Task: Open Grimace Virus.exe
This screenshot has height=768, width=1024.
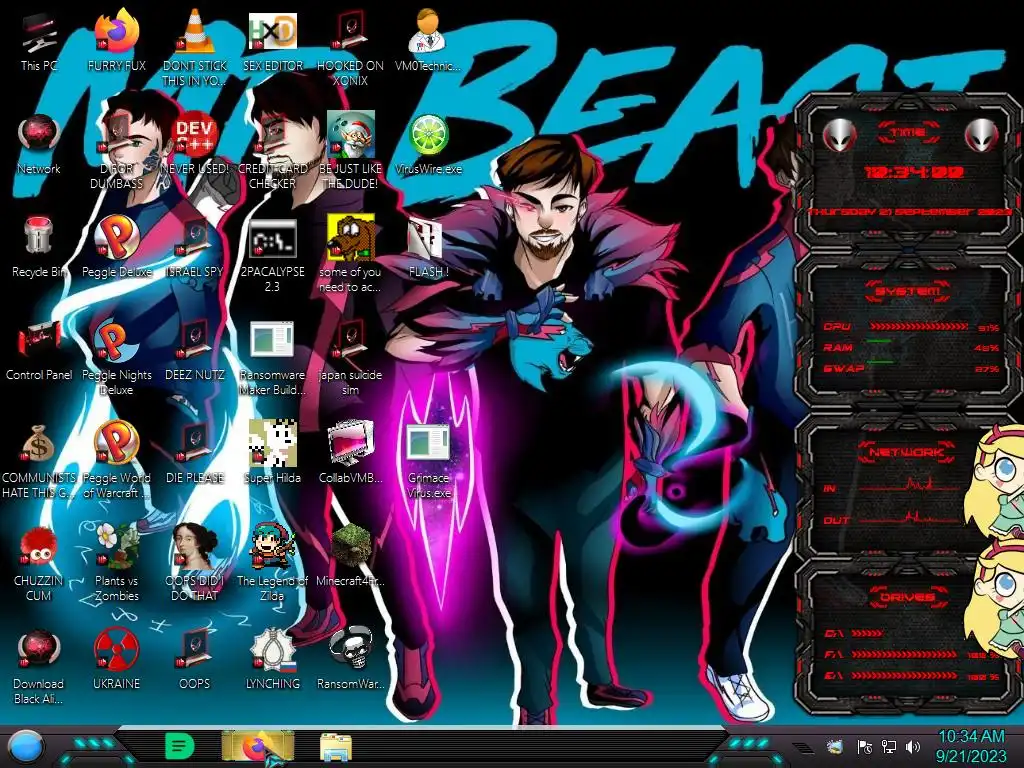Action: [x=428, y=460]
